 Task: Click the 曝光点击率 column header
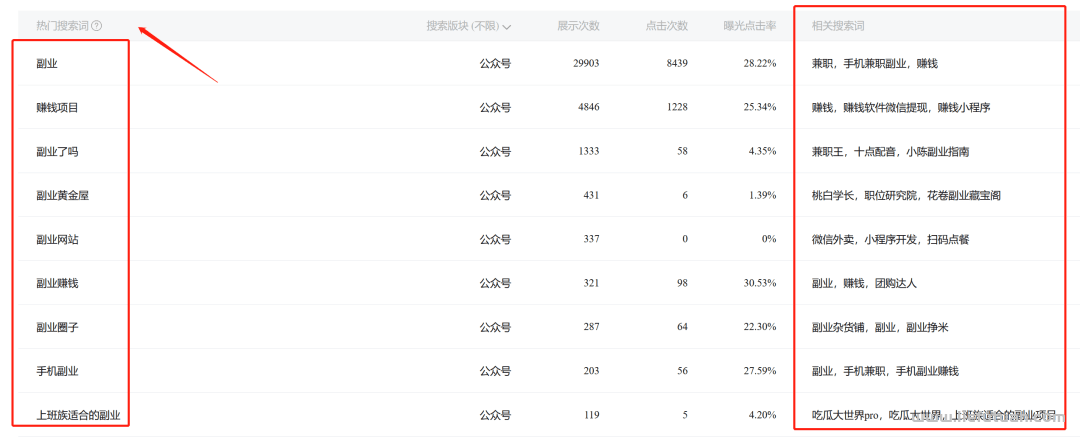750,26
